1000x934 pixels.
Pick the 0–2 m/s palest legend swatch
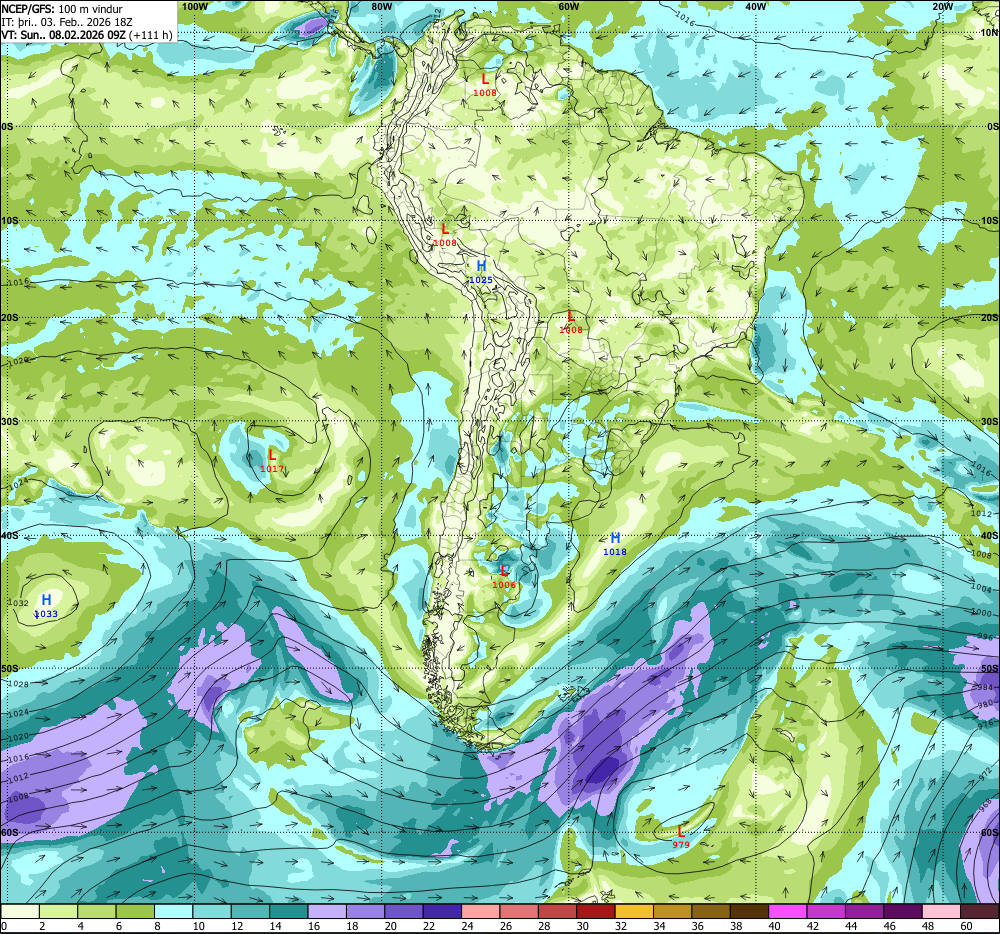20,910
